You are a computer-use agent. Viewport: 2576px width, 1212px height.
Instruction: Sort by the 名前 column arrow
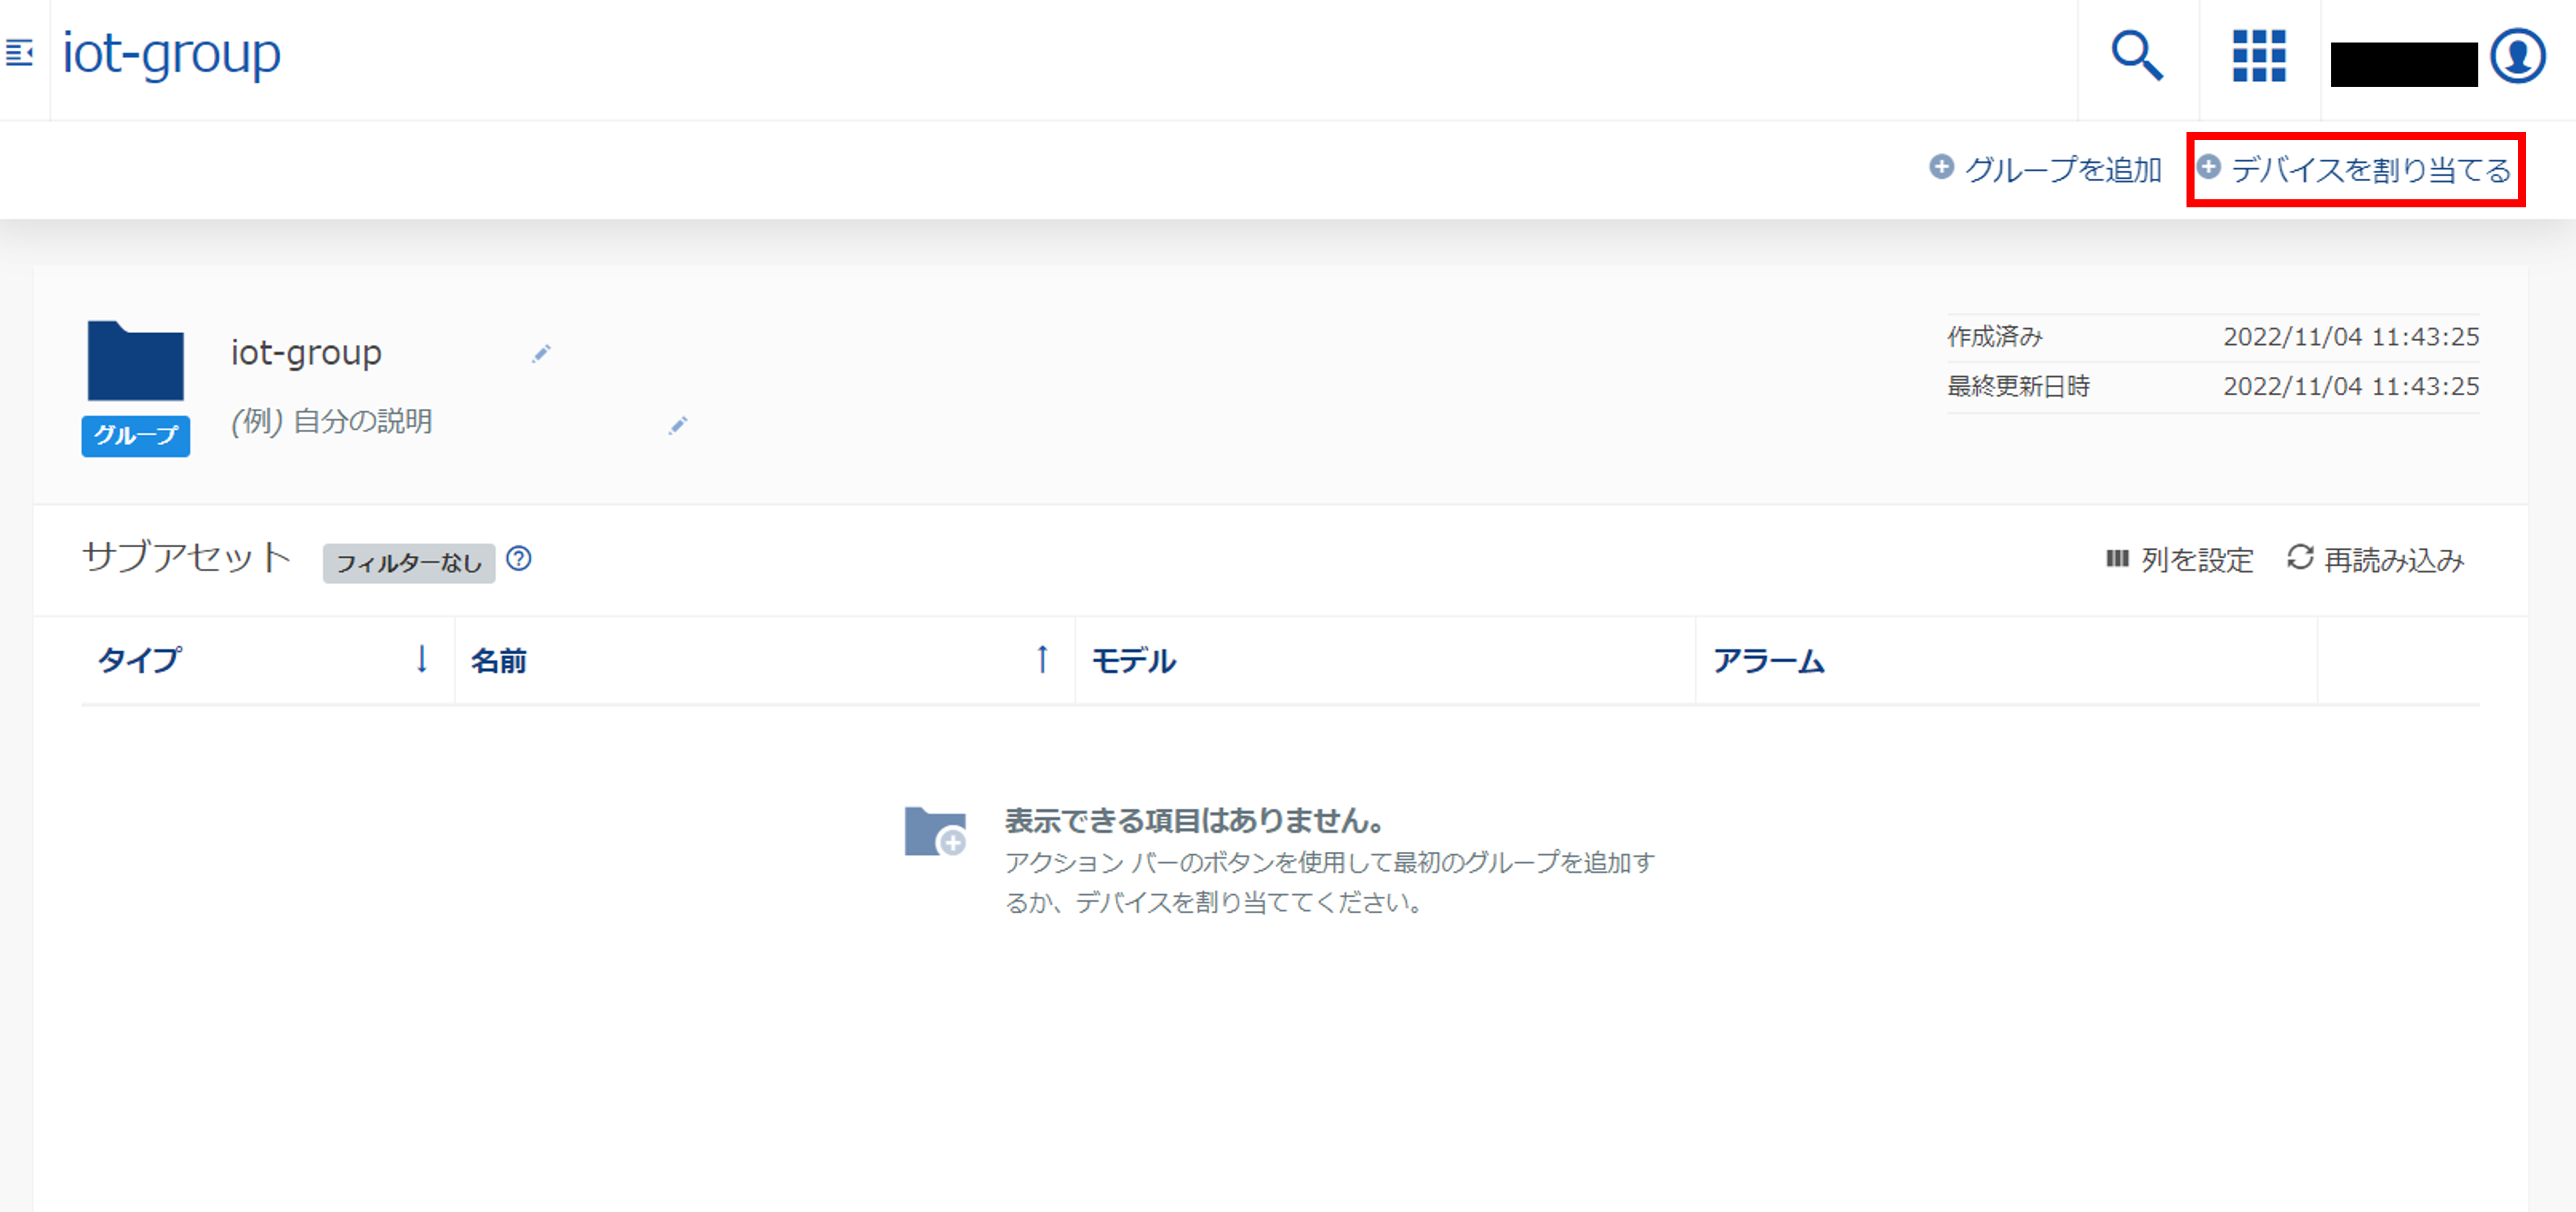coord(1042,659)
